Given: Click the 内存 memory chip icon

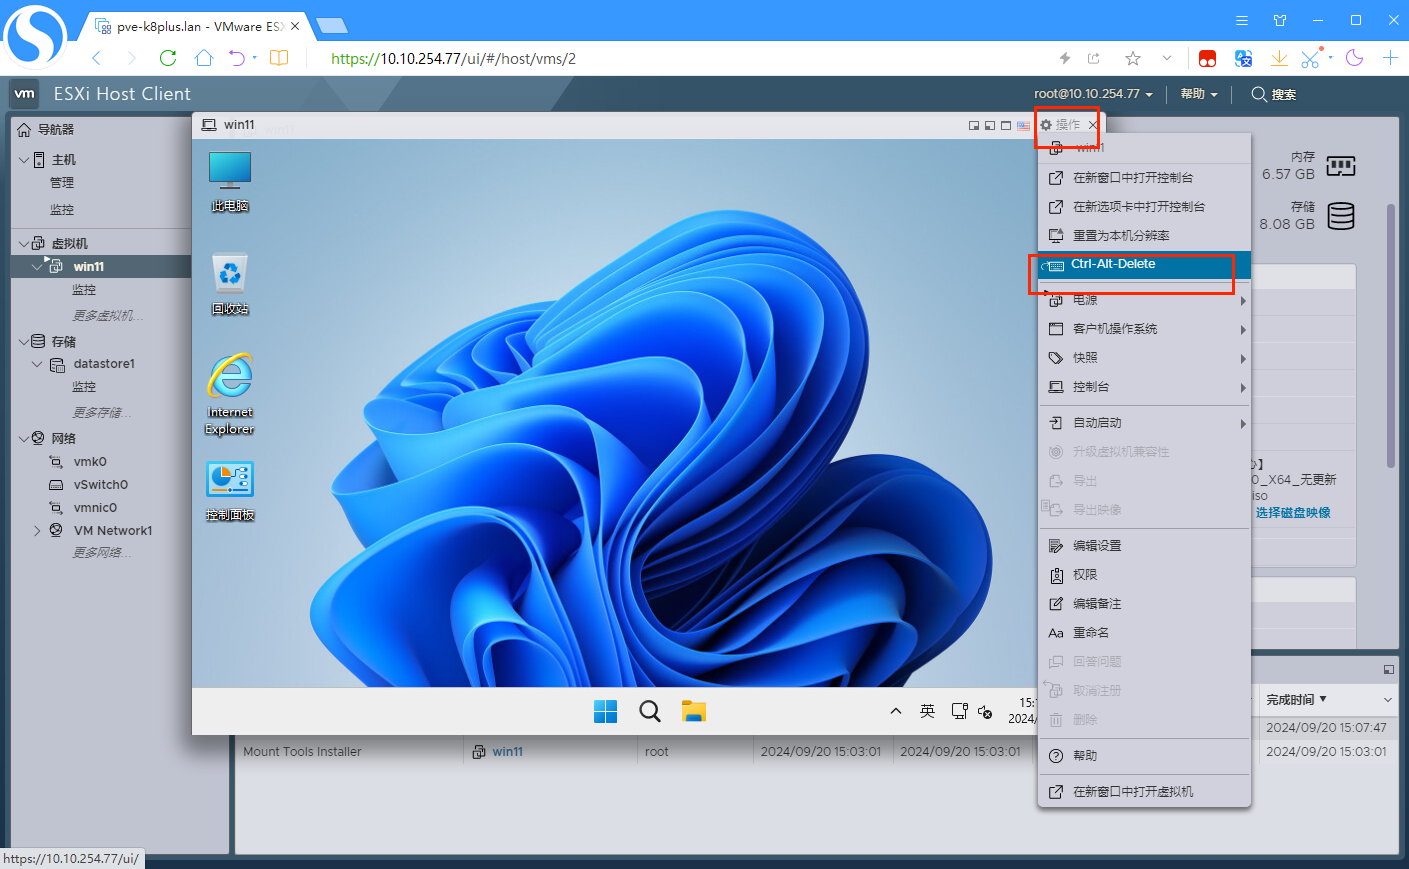Looking at the screenshot, I should point(1341,166).
